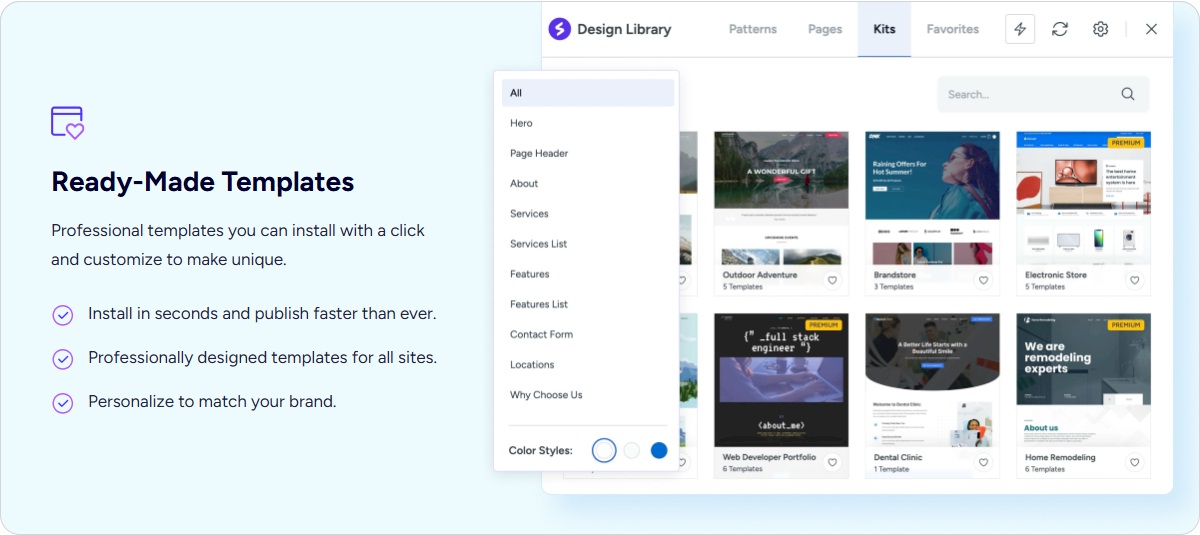Favorite the Electronic Store kit heart
The image size is (1200, 535).
1134,281
